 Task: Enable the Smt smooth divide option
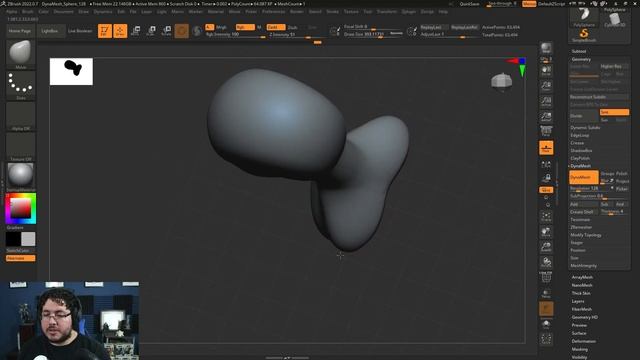pyautogui.click(x=614, y=112)
